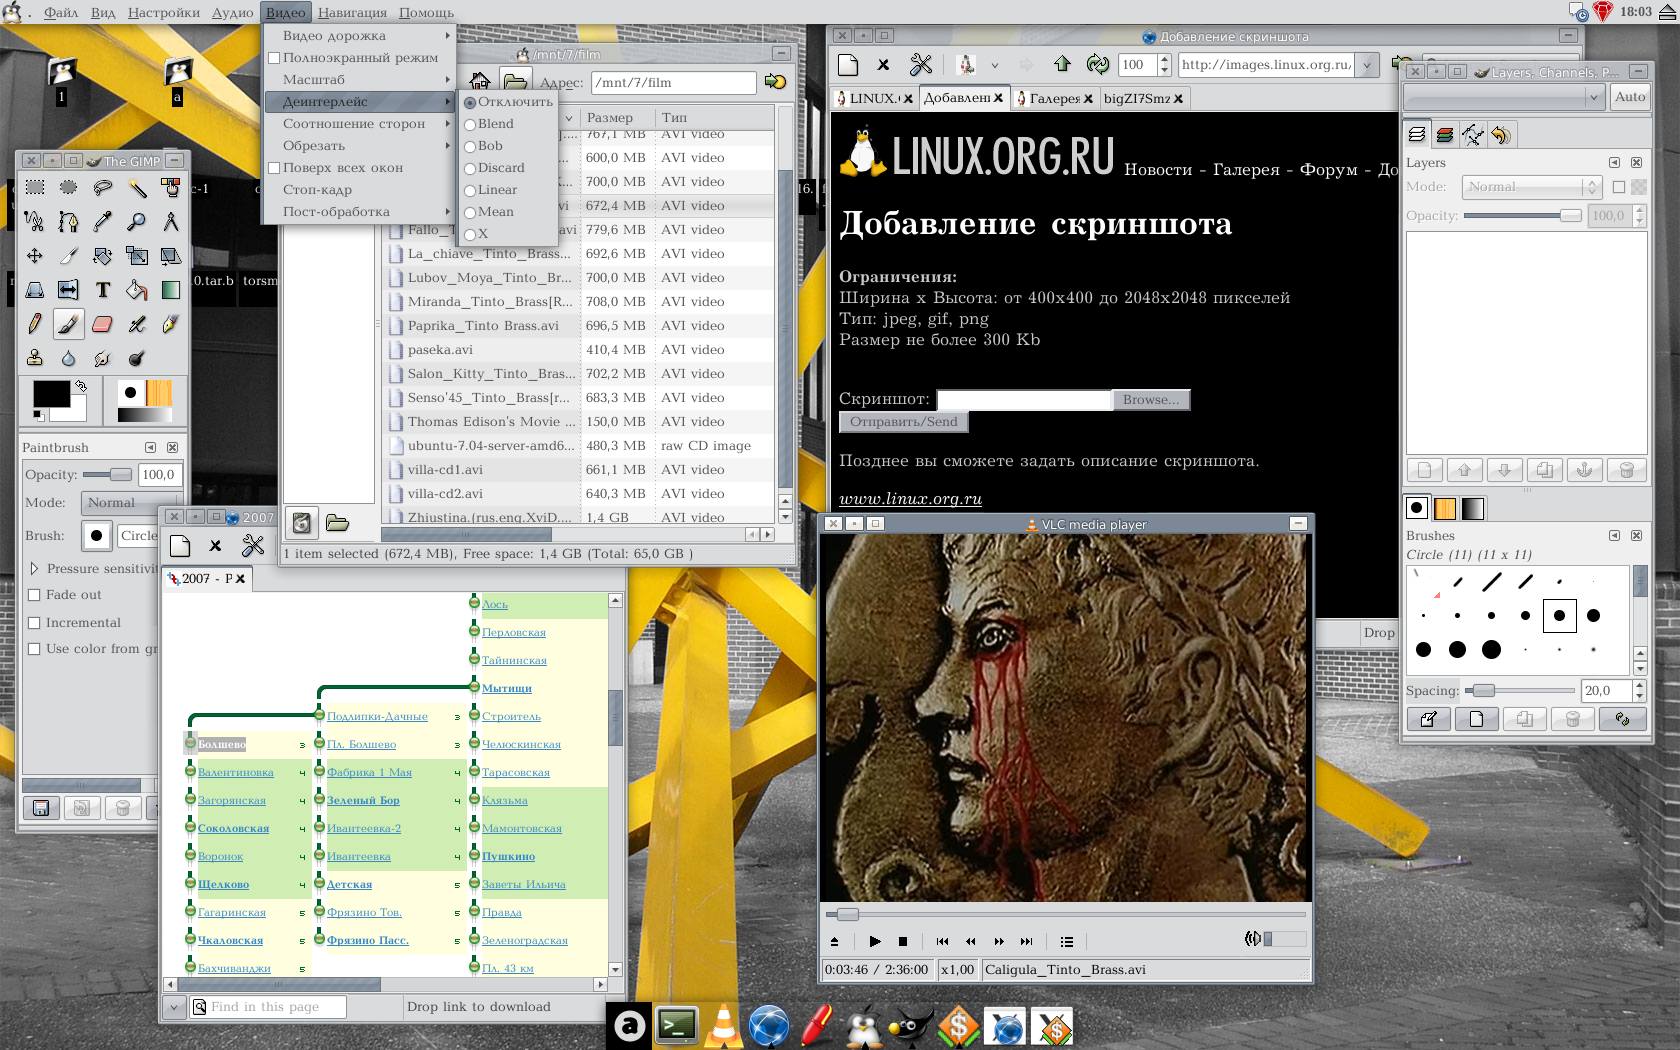1680x1050 pixels.
Task: Click the eject icon in VLC
Action: (835, 941)
